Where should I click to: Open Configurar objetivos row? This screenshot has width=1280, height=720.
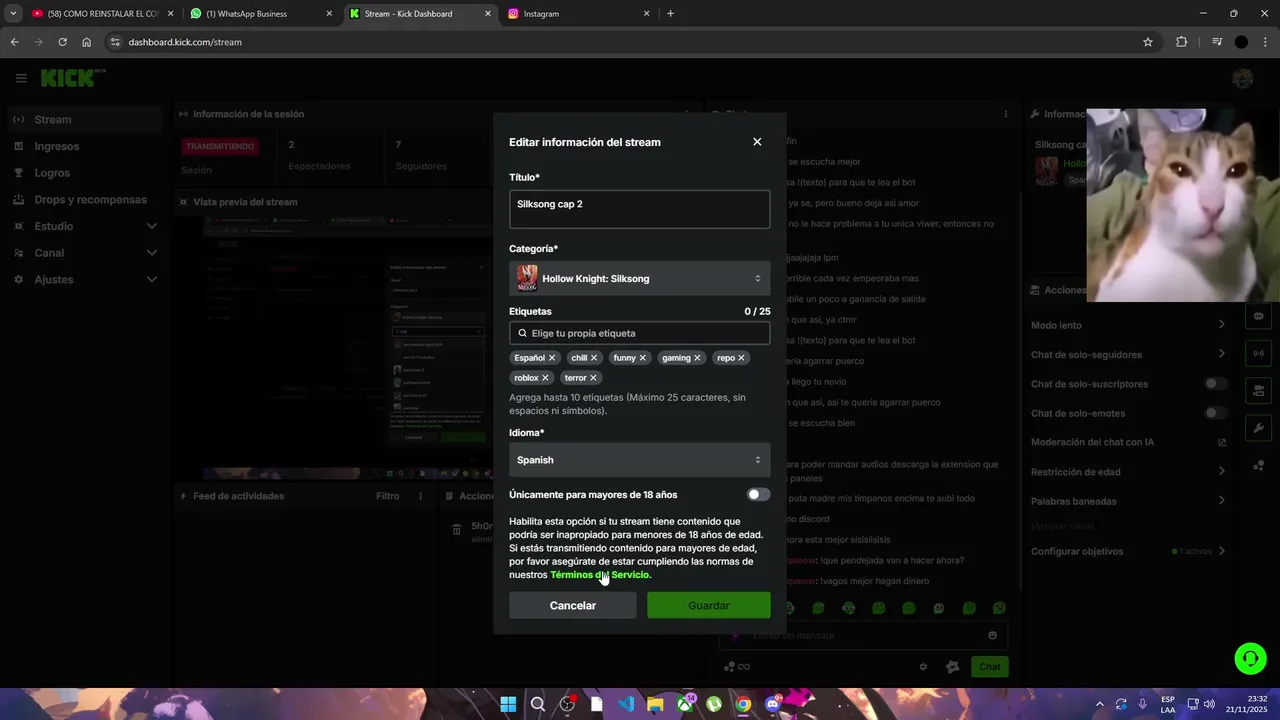click(1128, 551)
